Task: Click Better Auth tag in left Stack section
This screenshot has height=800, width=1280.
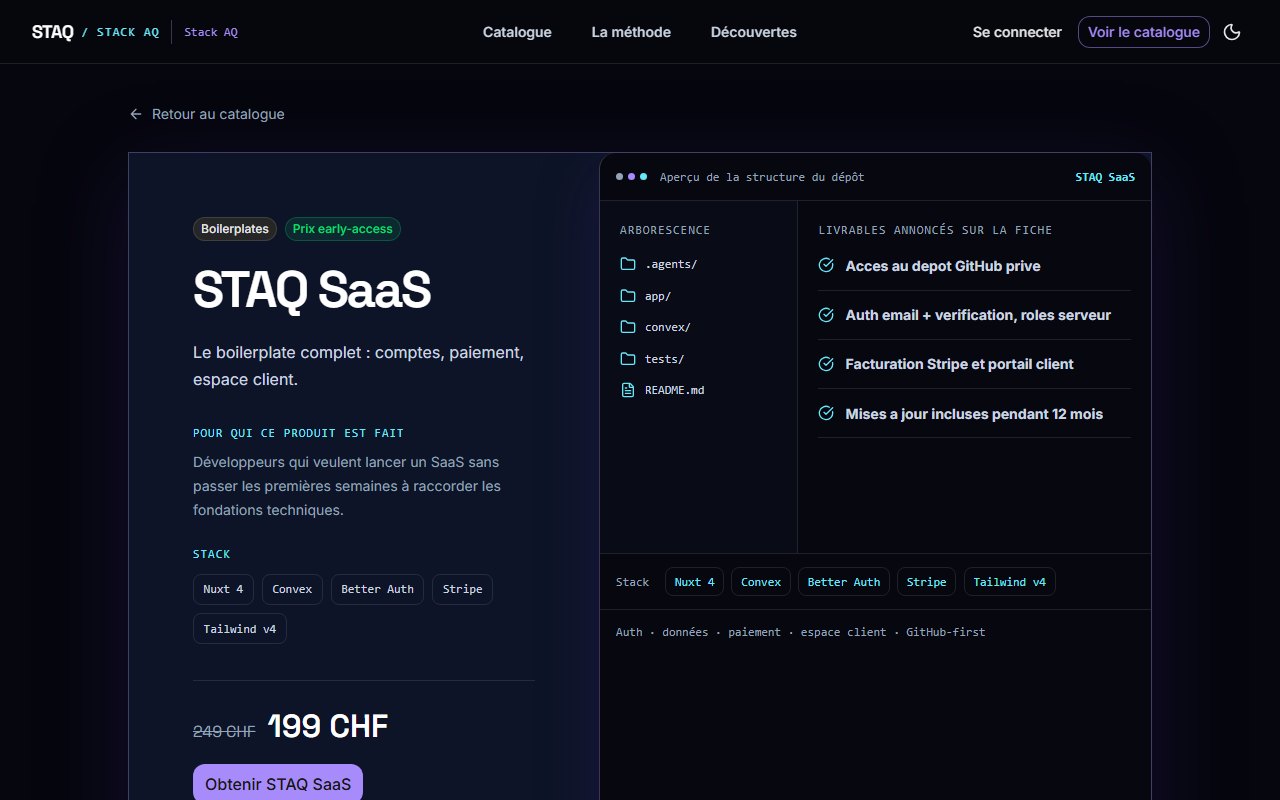Action: click(377, 589)
